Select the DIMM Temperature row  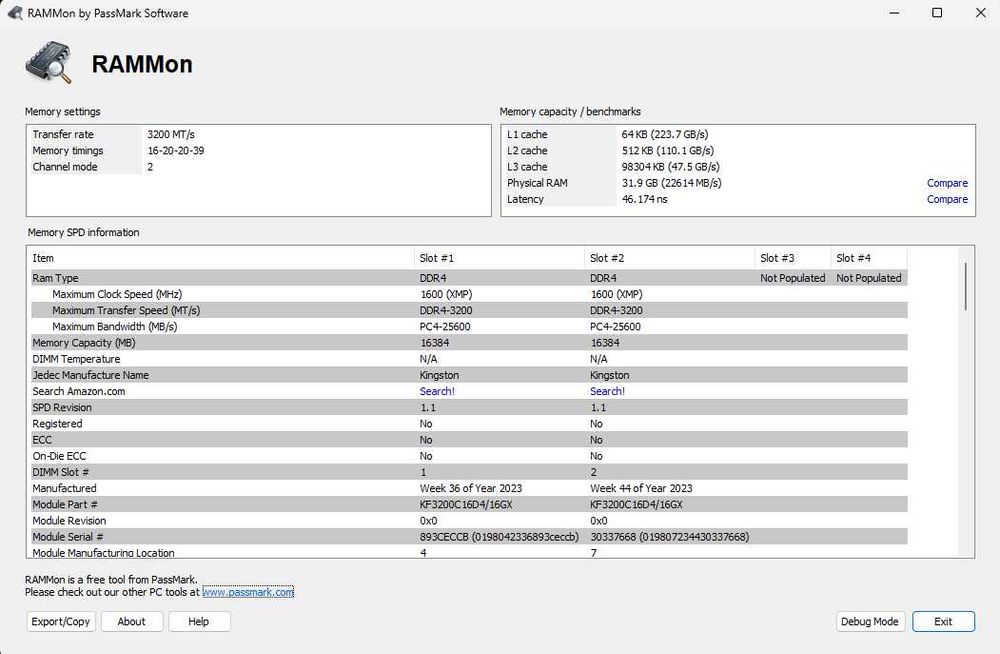(469, 359)
